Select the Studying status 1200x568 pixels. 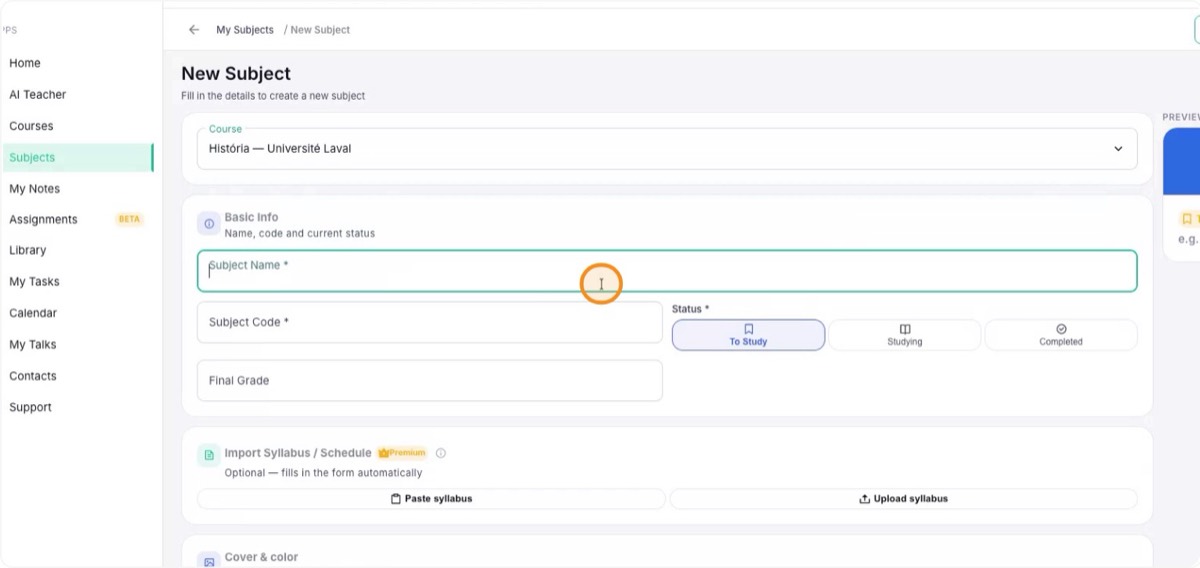tap(905, 335)
